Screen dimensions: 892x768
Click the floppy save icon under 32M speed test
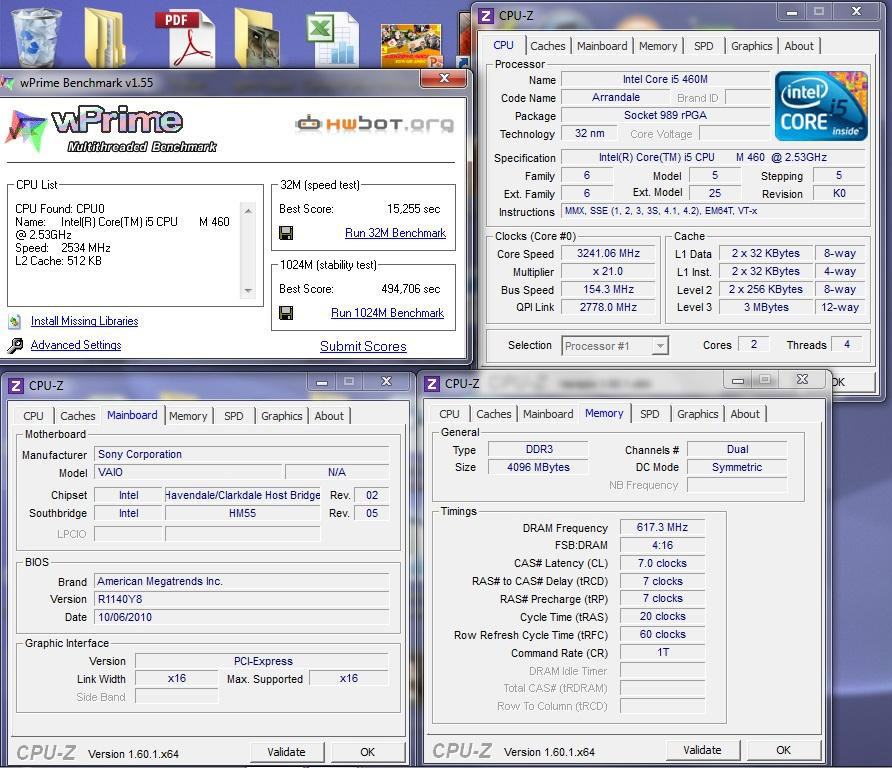click(286, 233)
